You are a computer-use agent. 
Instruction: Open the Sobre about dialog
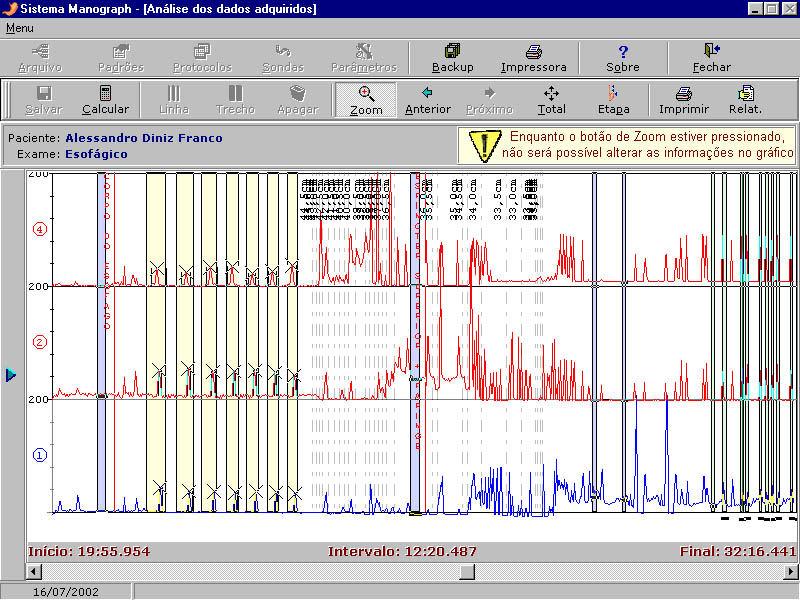[622, 57]
